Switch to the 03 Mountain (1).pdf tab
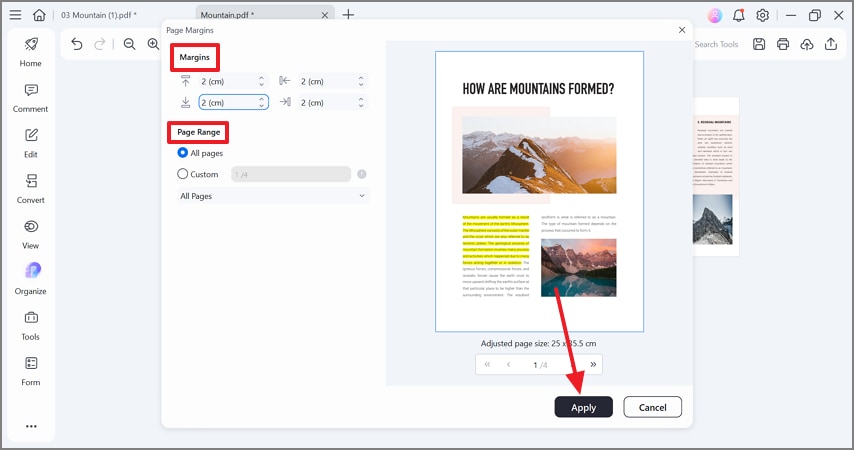Image resolution: width=854 pixels, height=450 pixels. (x=99, y=15)
